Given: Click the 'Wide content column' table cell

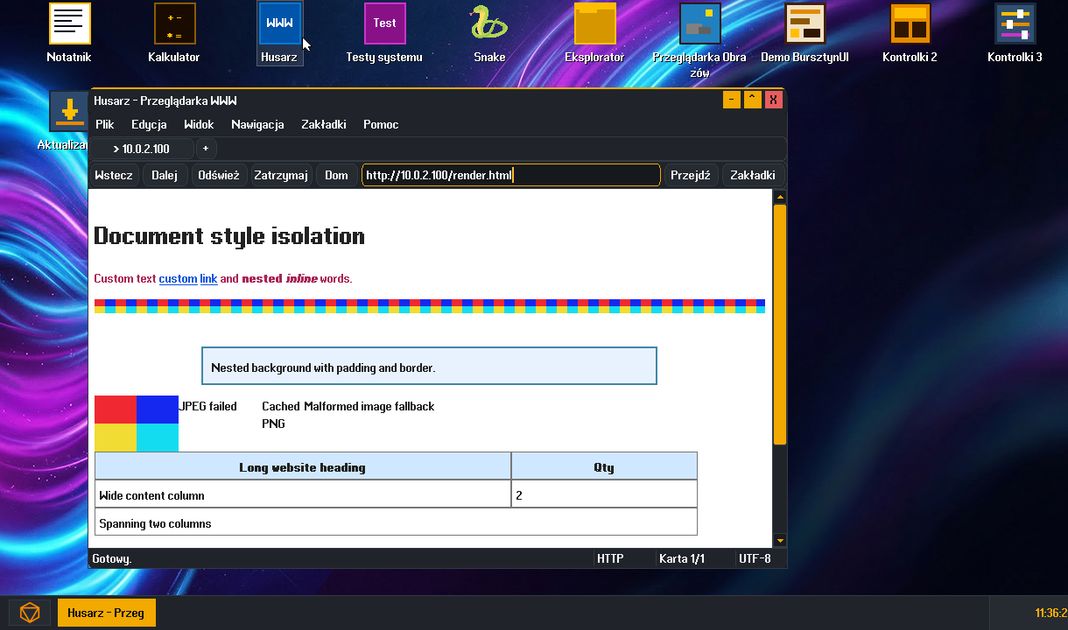Looking at the screenshot, I should click(x=303, y=495).
